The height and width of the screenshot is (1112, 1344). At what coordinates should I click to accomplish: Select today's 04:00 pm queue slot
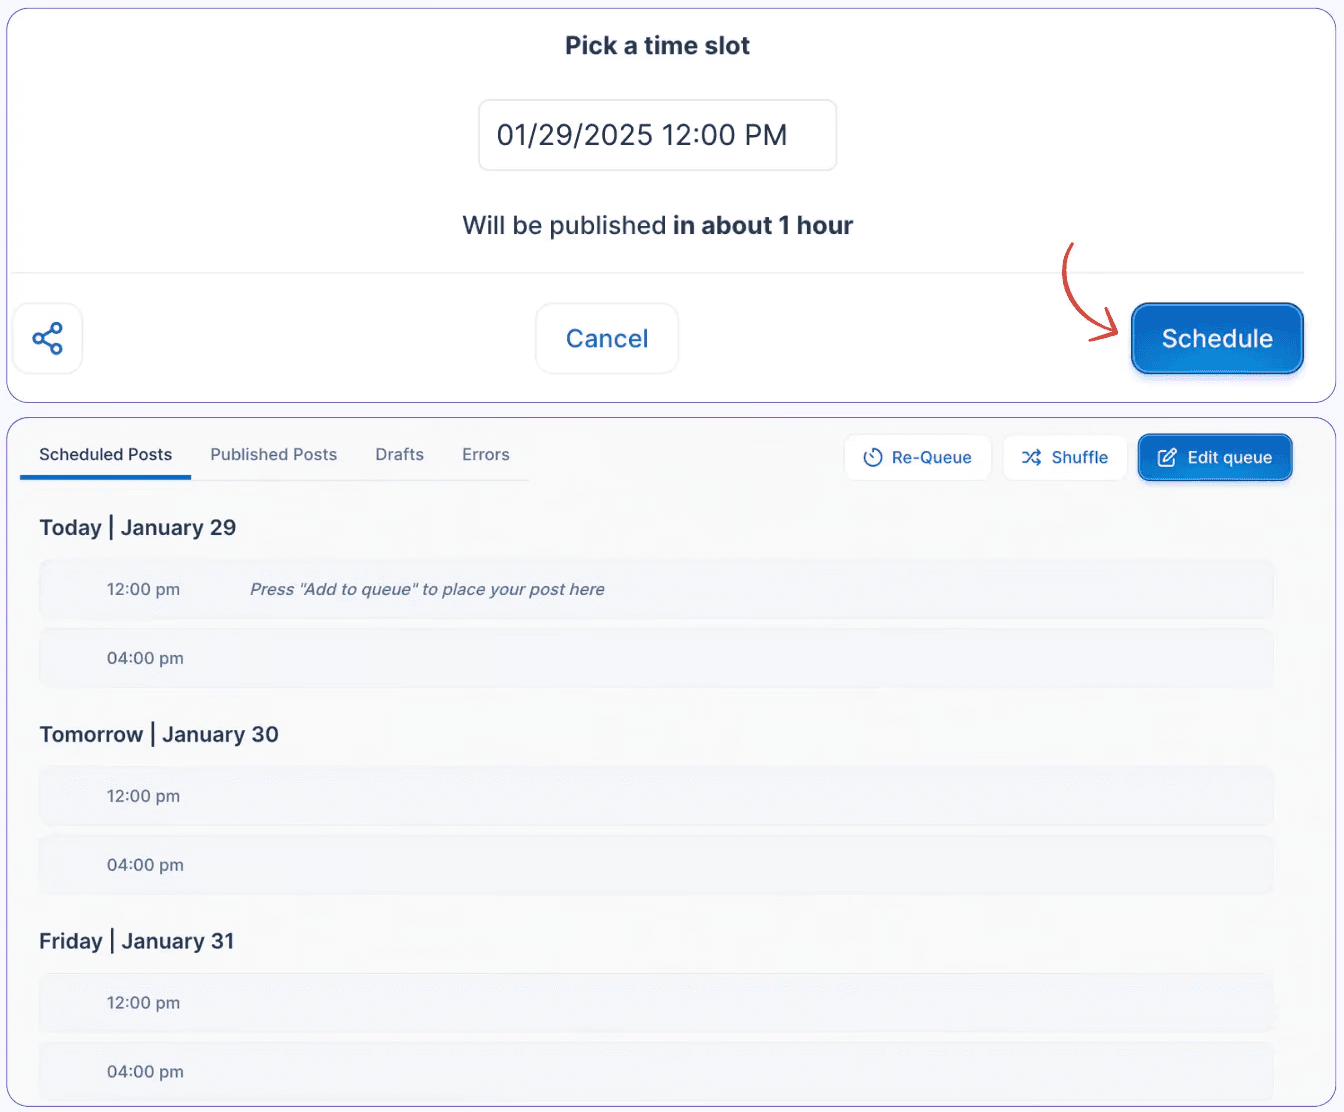tap(657, 658)
